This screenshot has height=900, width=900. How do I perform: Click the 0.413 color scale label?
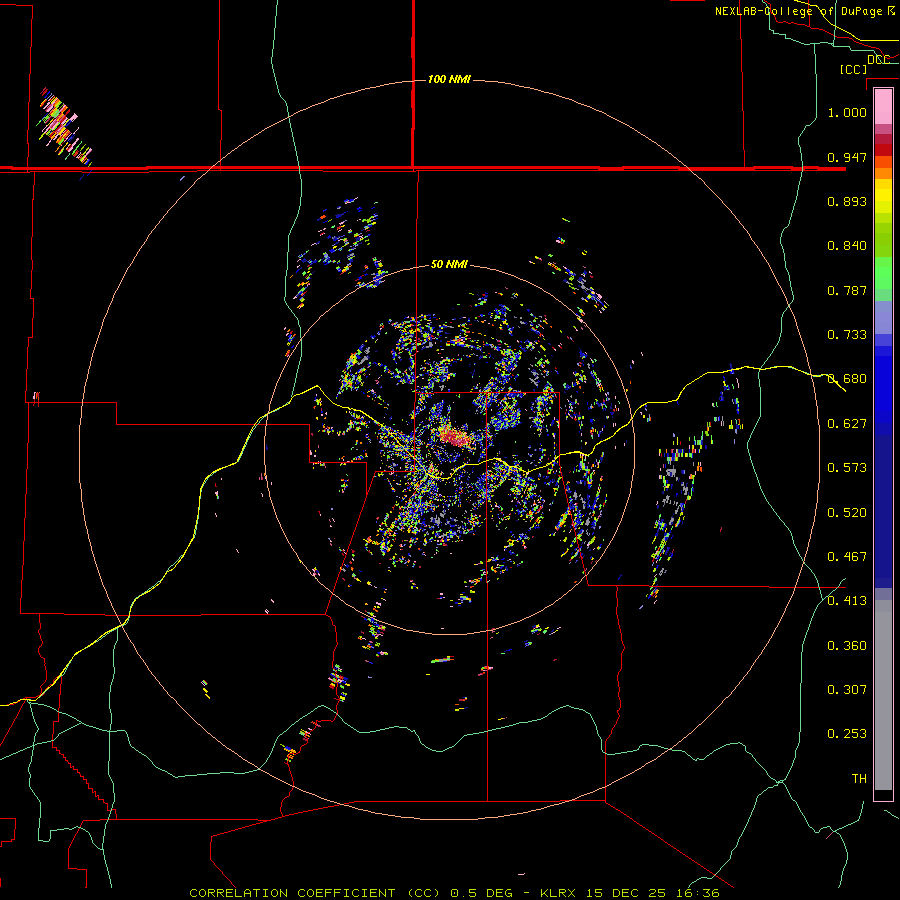847,601
